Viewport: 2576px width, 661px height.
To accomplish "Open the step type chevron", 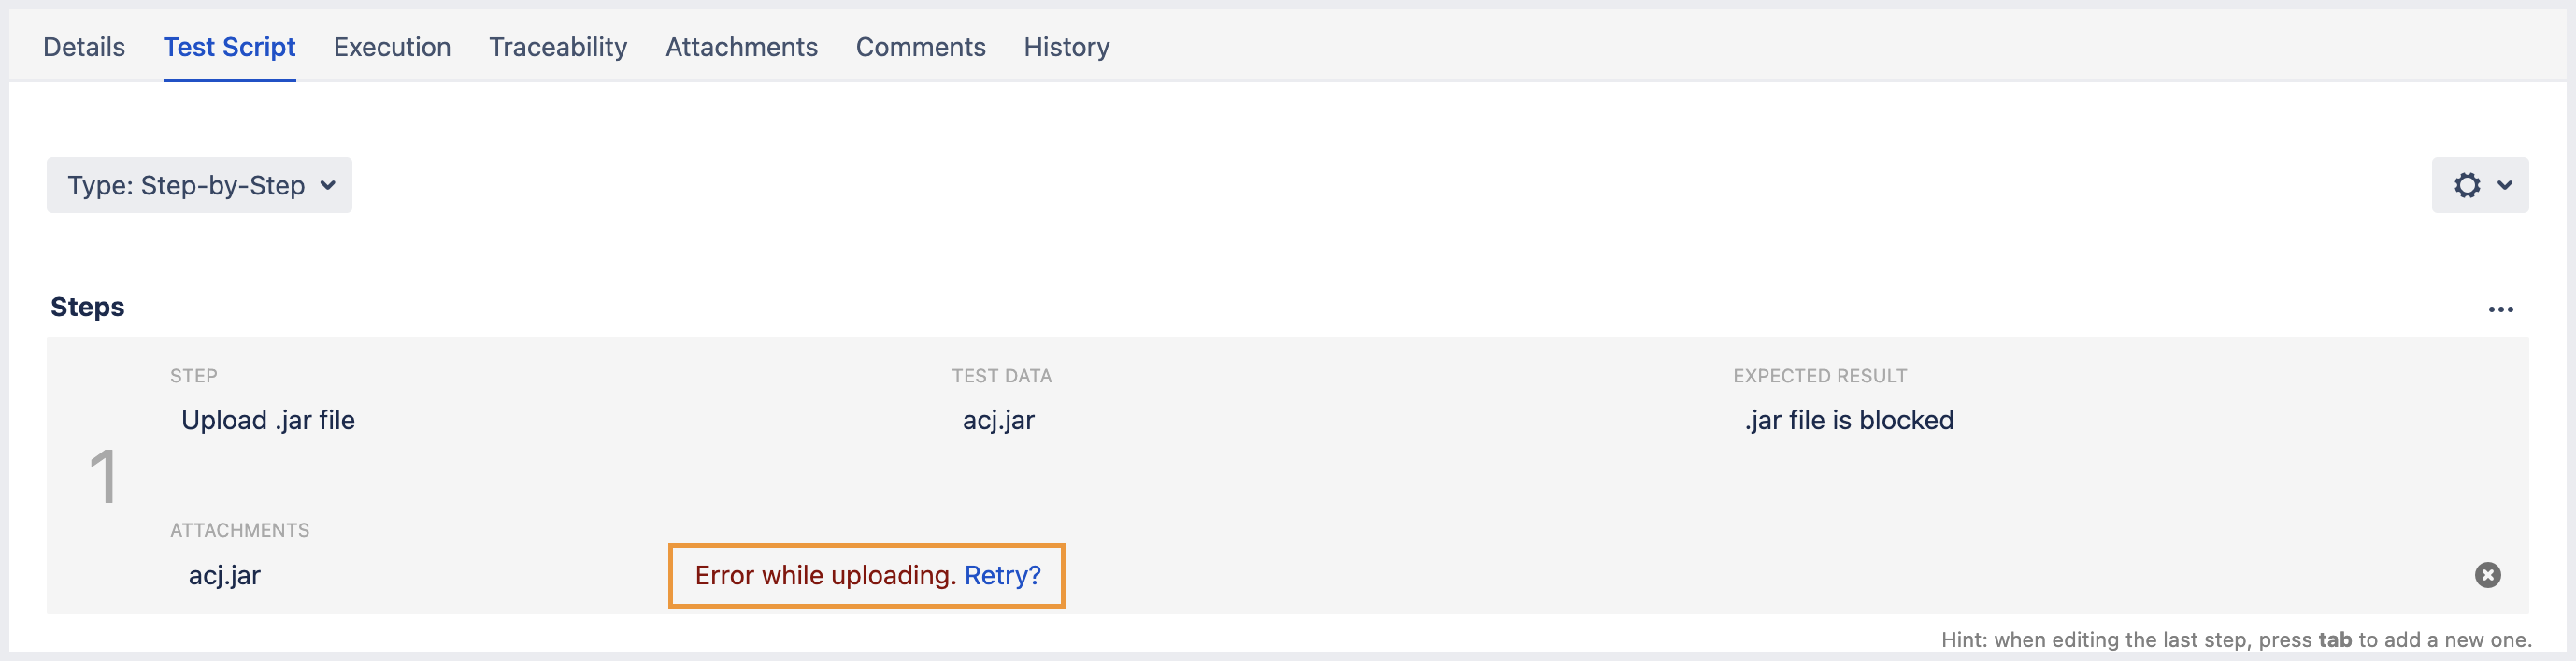I will point(327,185).
